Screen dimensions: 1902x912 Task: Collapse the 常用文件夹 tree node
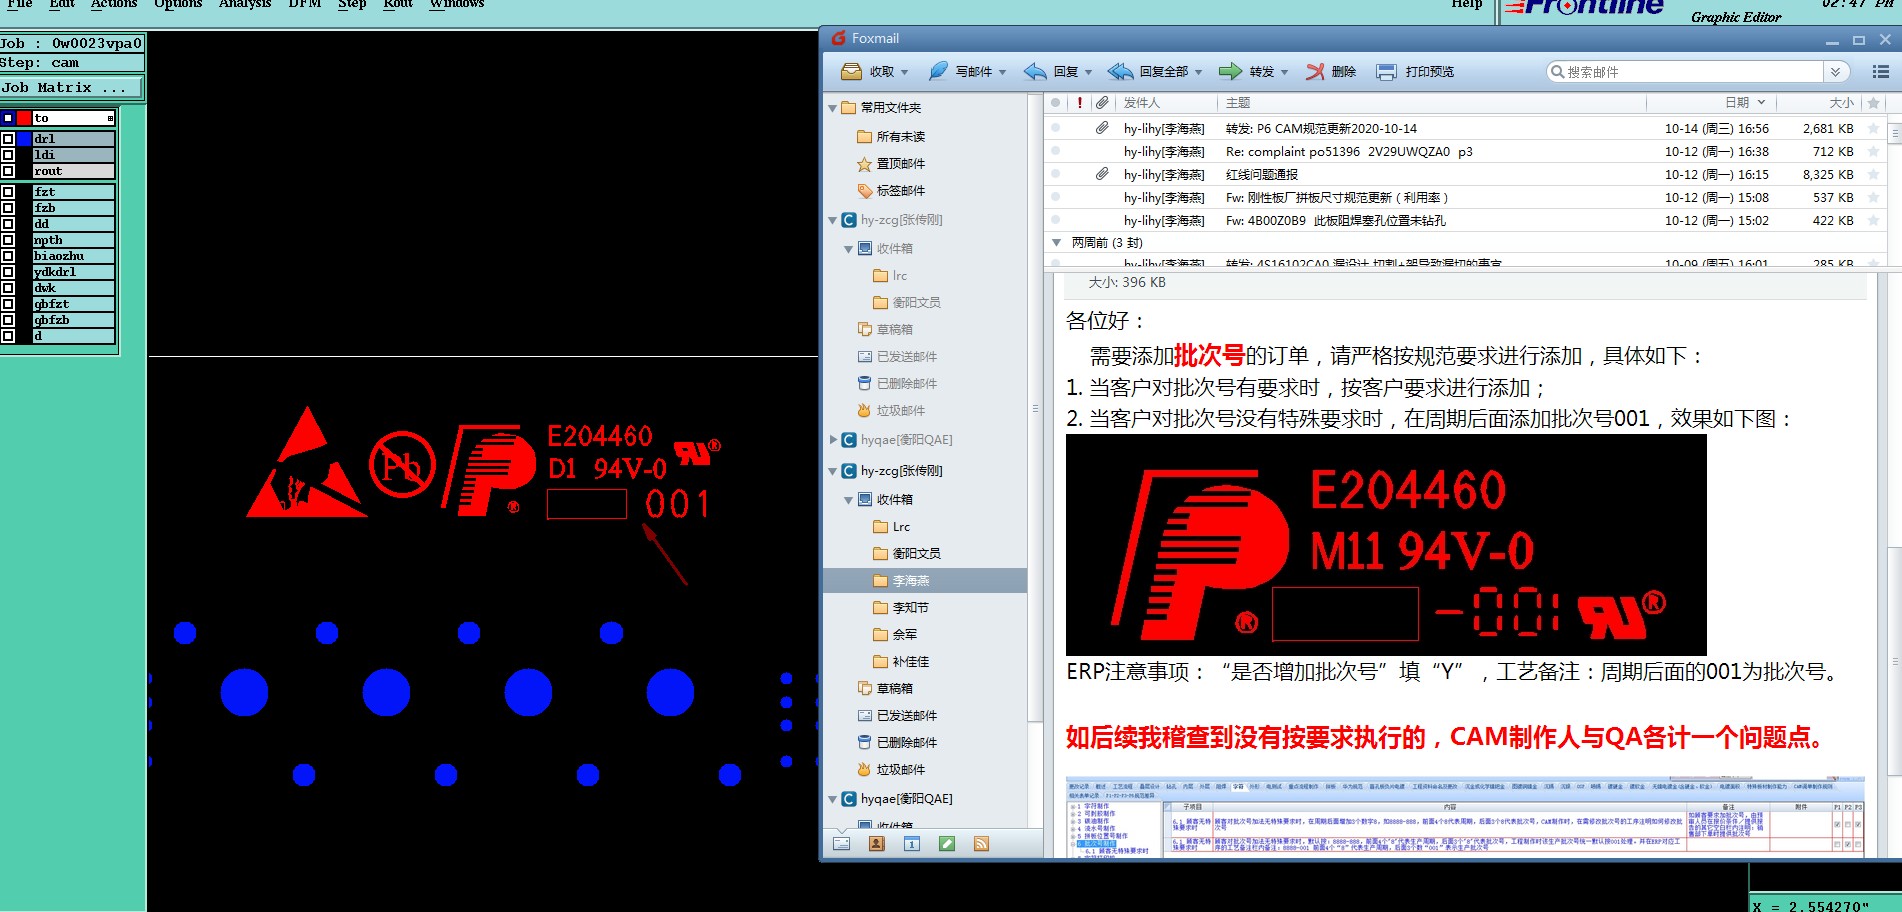(833, 108)
